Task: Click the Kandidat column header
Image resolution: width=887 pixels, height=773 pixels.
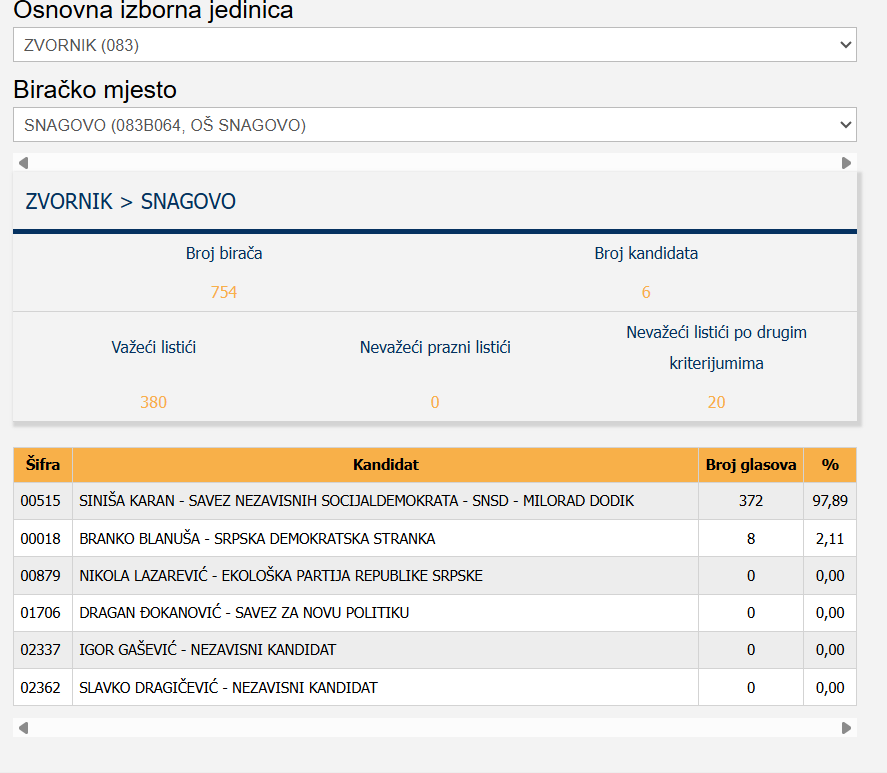Action: pyautogui.click(x=385, y=465)
